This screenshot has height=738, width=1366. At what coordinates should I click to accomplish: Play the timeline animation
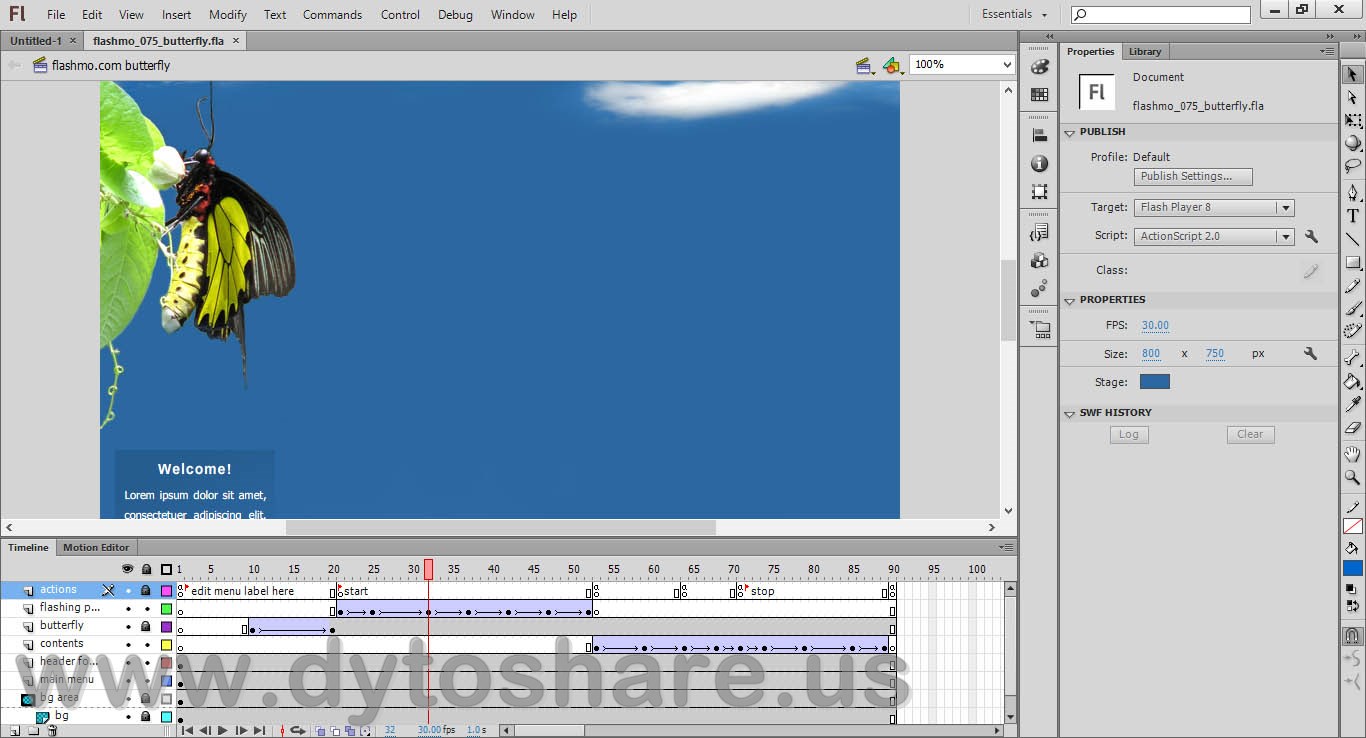click(x=223, y=731)
